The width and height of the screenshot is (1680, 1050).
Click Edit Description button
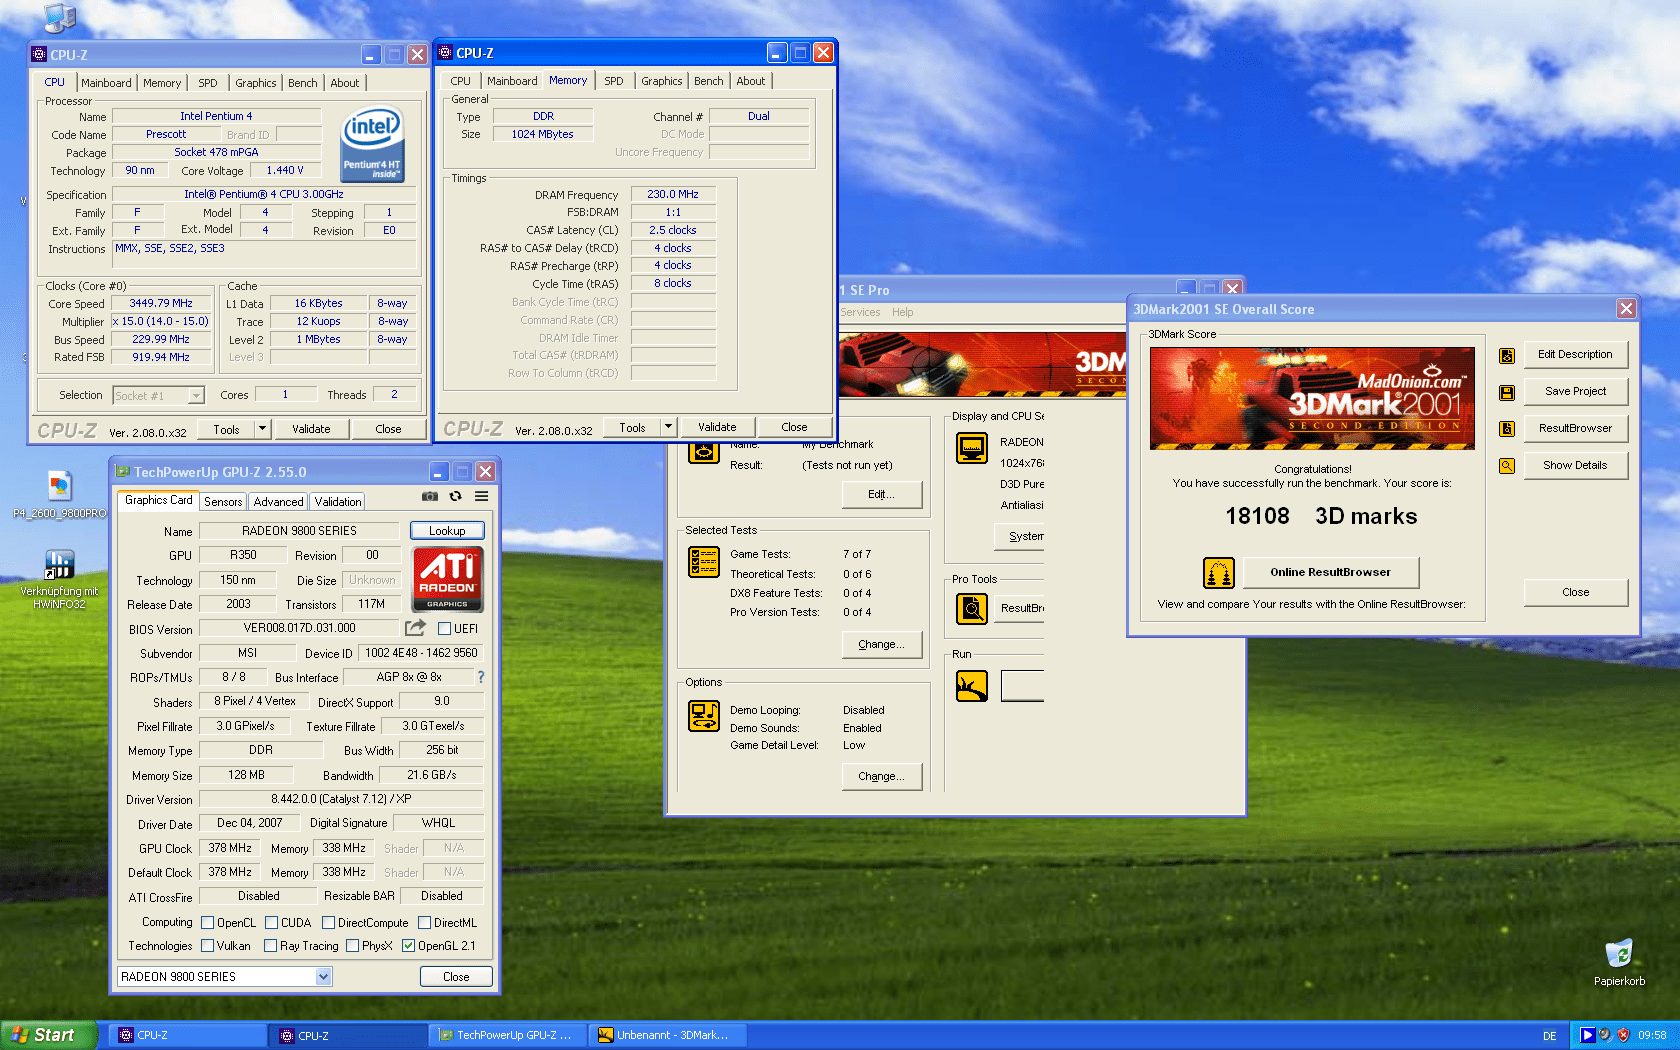(x=1575, y=354)
